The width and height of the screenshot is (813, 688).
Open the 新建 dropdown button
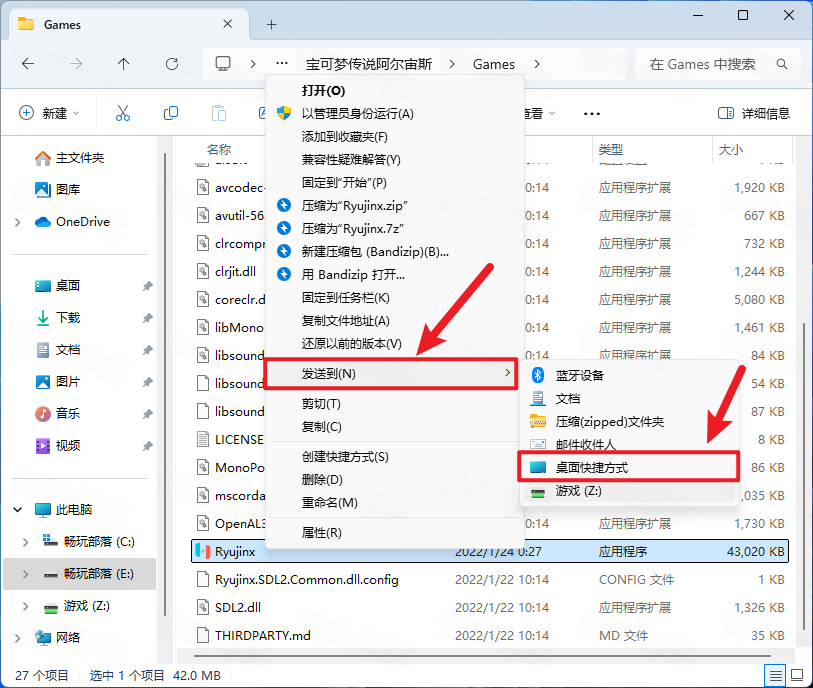(49, 113)
